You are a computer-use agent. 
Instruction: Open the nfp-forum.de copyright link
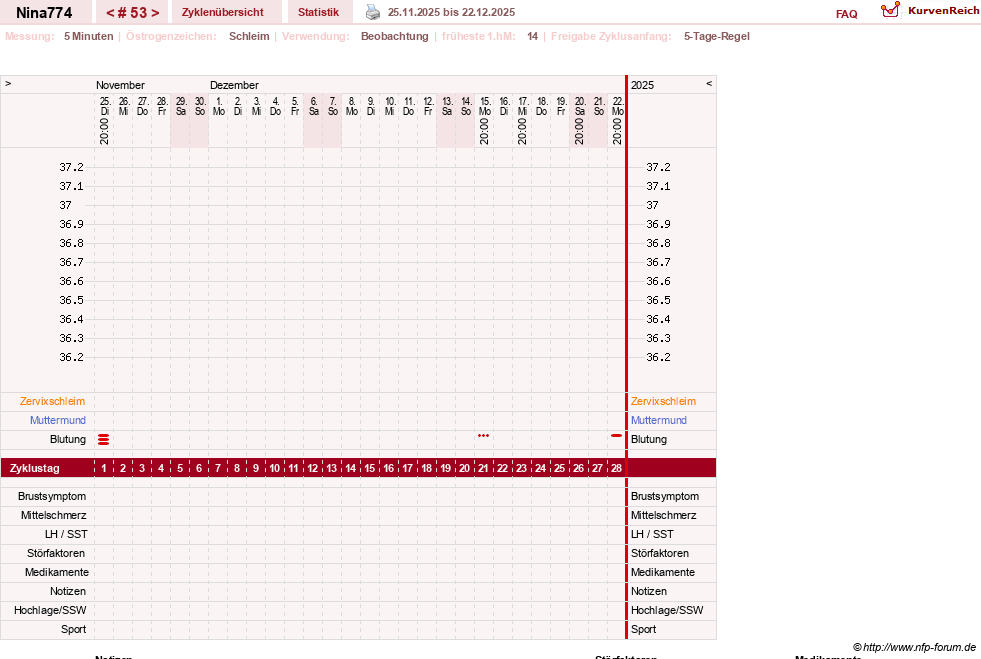point(914,647)
